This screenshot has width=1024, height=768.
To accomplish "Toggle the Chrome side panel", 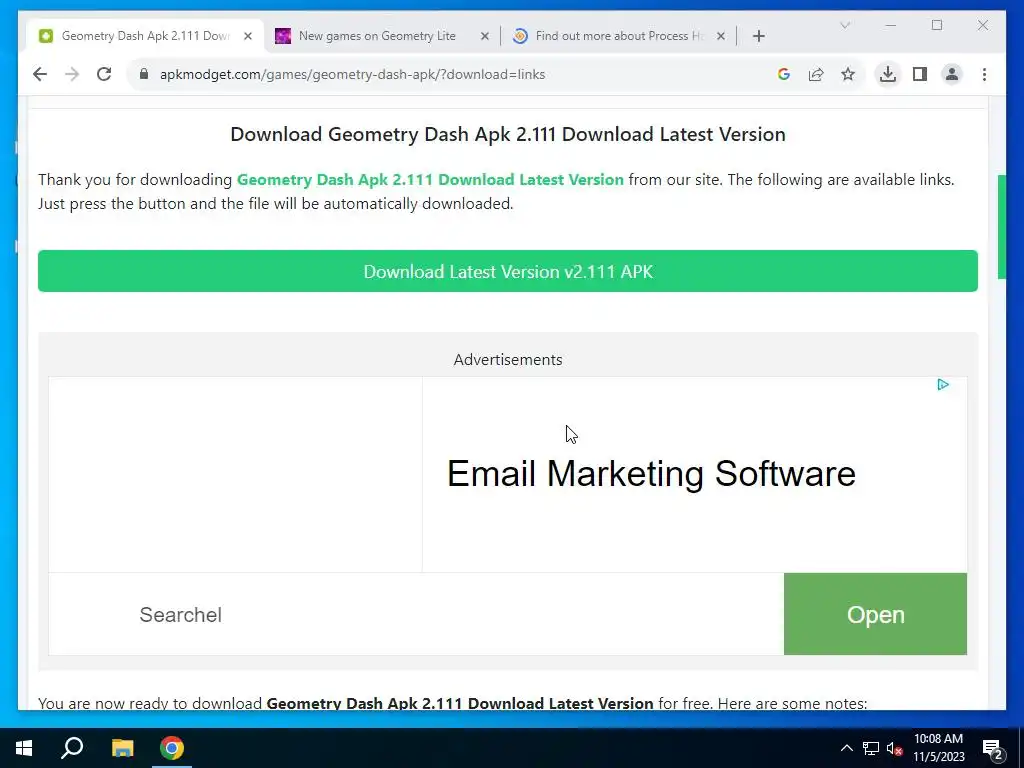I will click(x=920, y=74).
